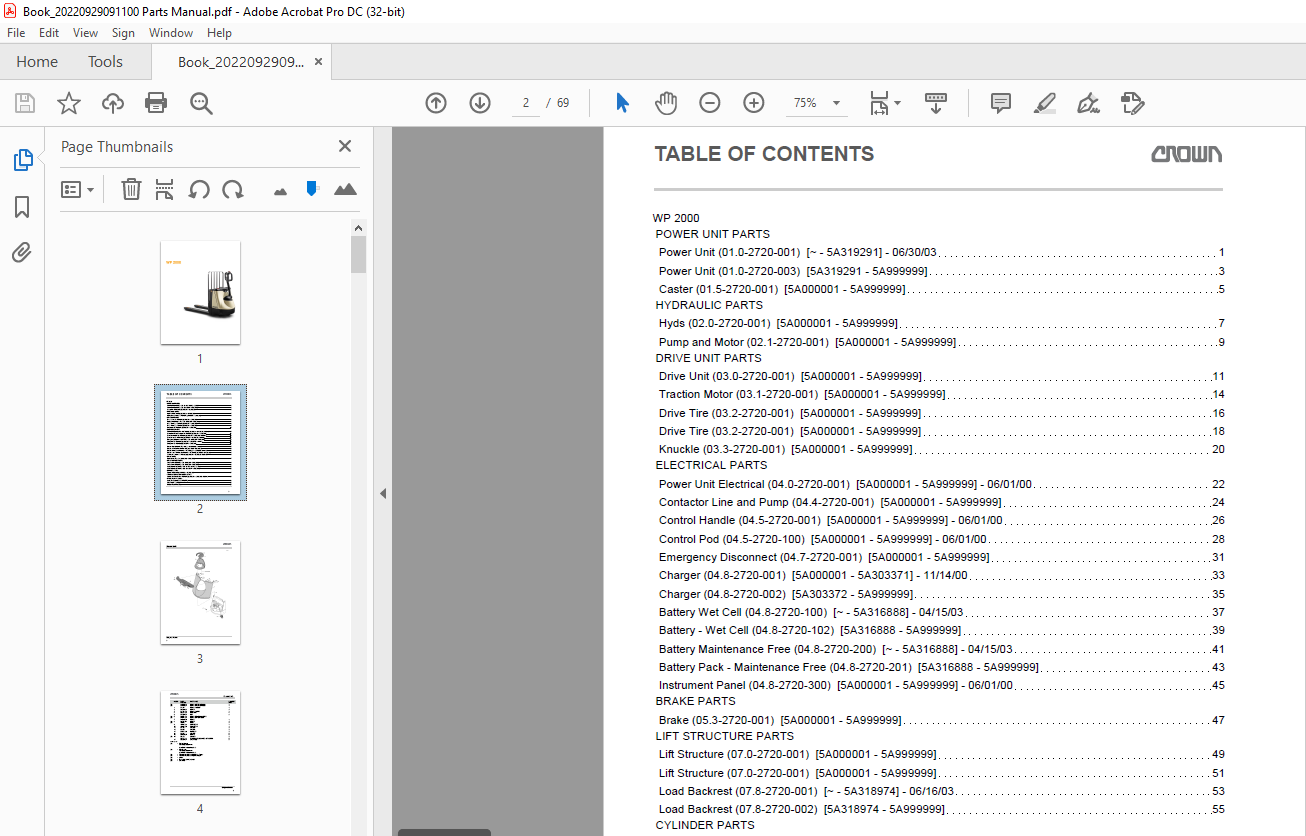This screenshot has height=836, width=1306.
Task: Open the Attachments paperclip pane
Action: click(x=22, y=253)
